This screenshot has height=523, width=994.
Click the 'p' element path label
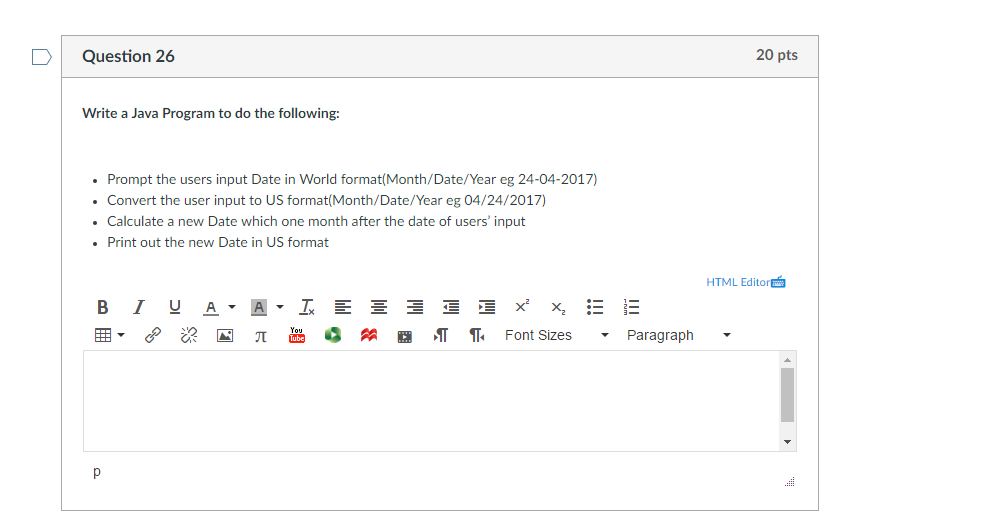coord(97,472)
